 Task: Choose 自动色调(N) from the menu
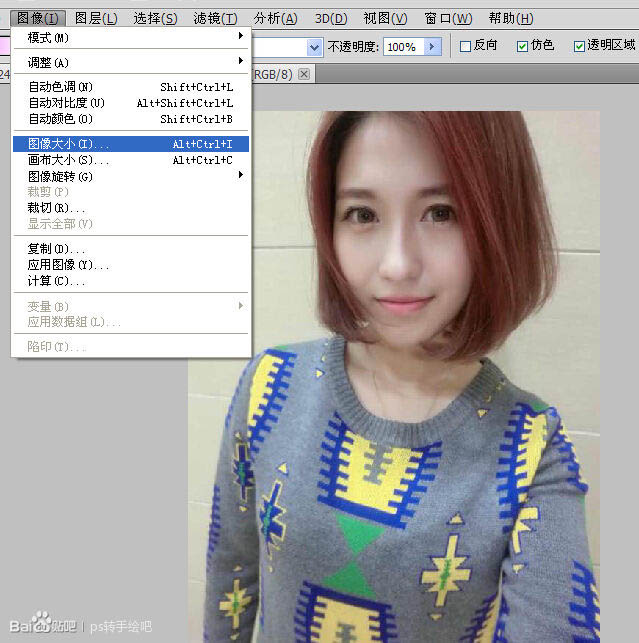[131, 87]
